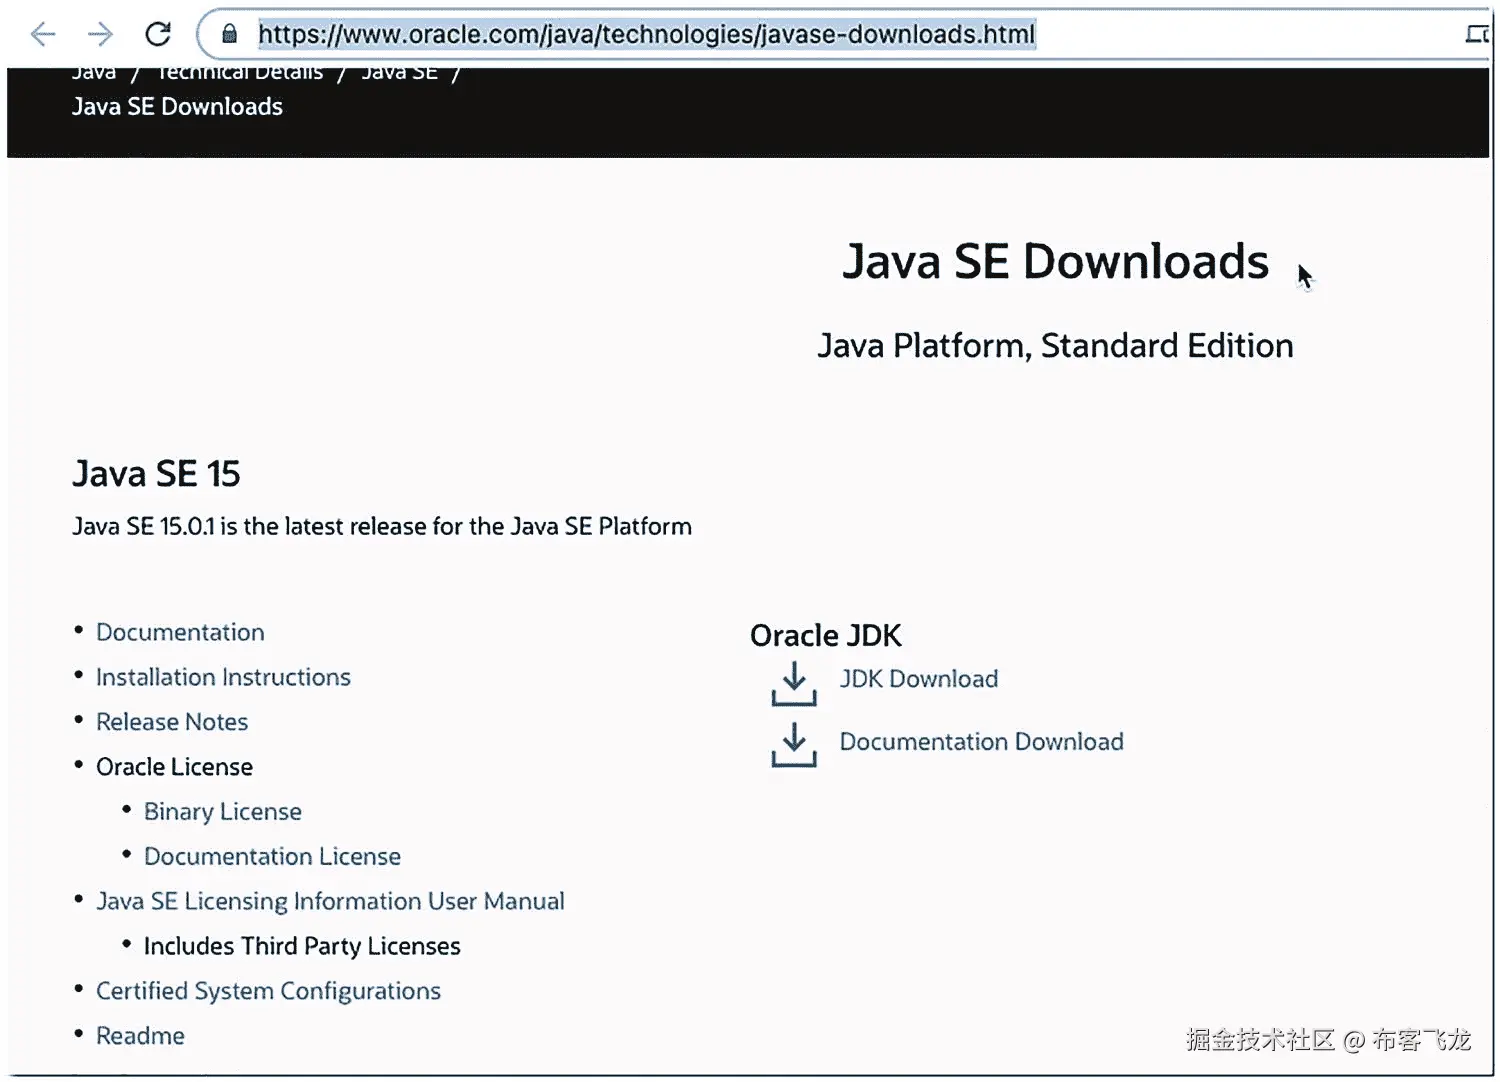Open the Readme link

(x=140, y=1036)
